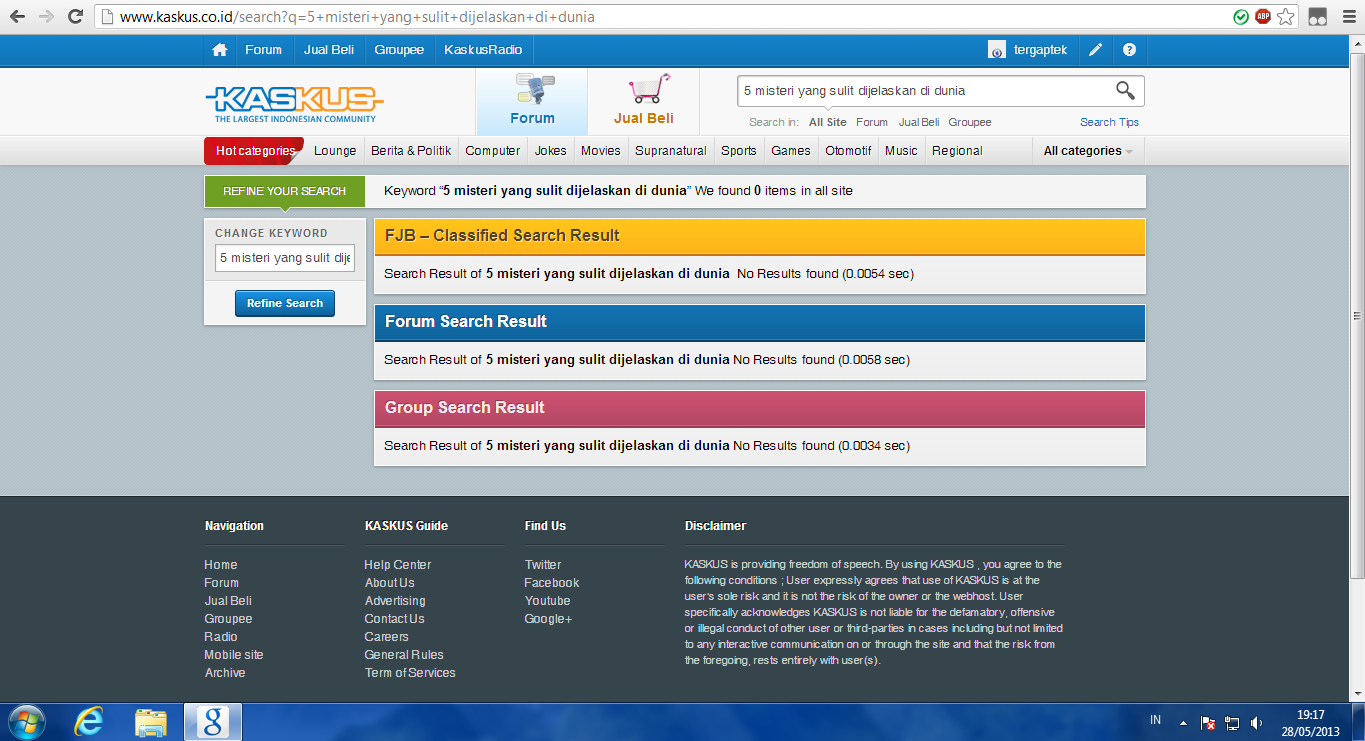Open the Forum section icon tab
1365x741 pixels.
(532, 101)
